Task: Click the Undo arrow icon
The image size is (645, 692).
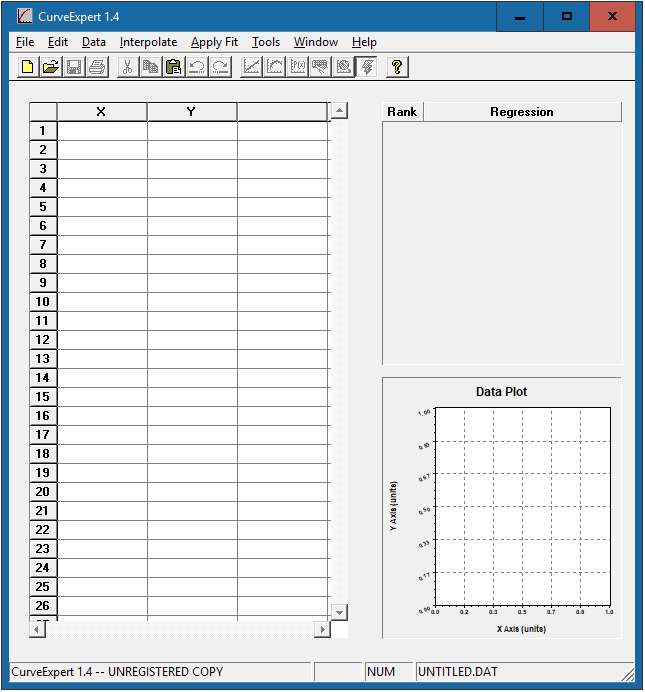Action: [x=197, y=67]
